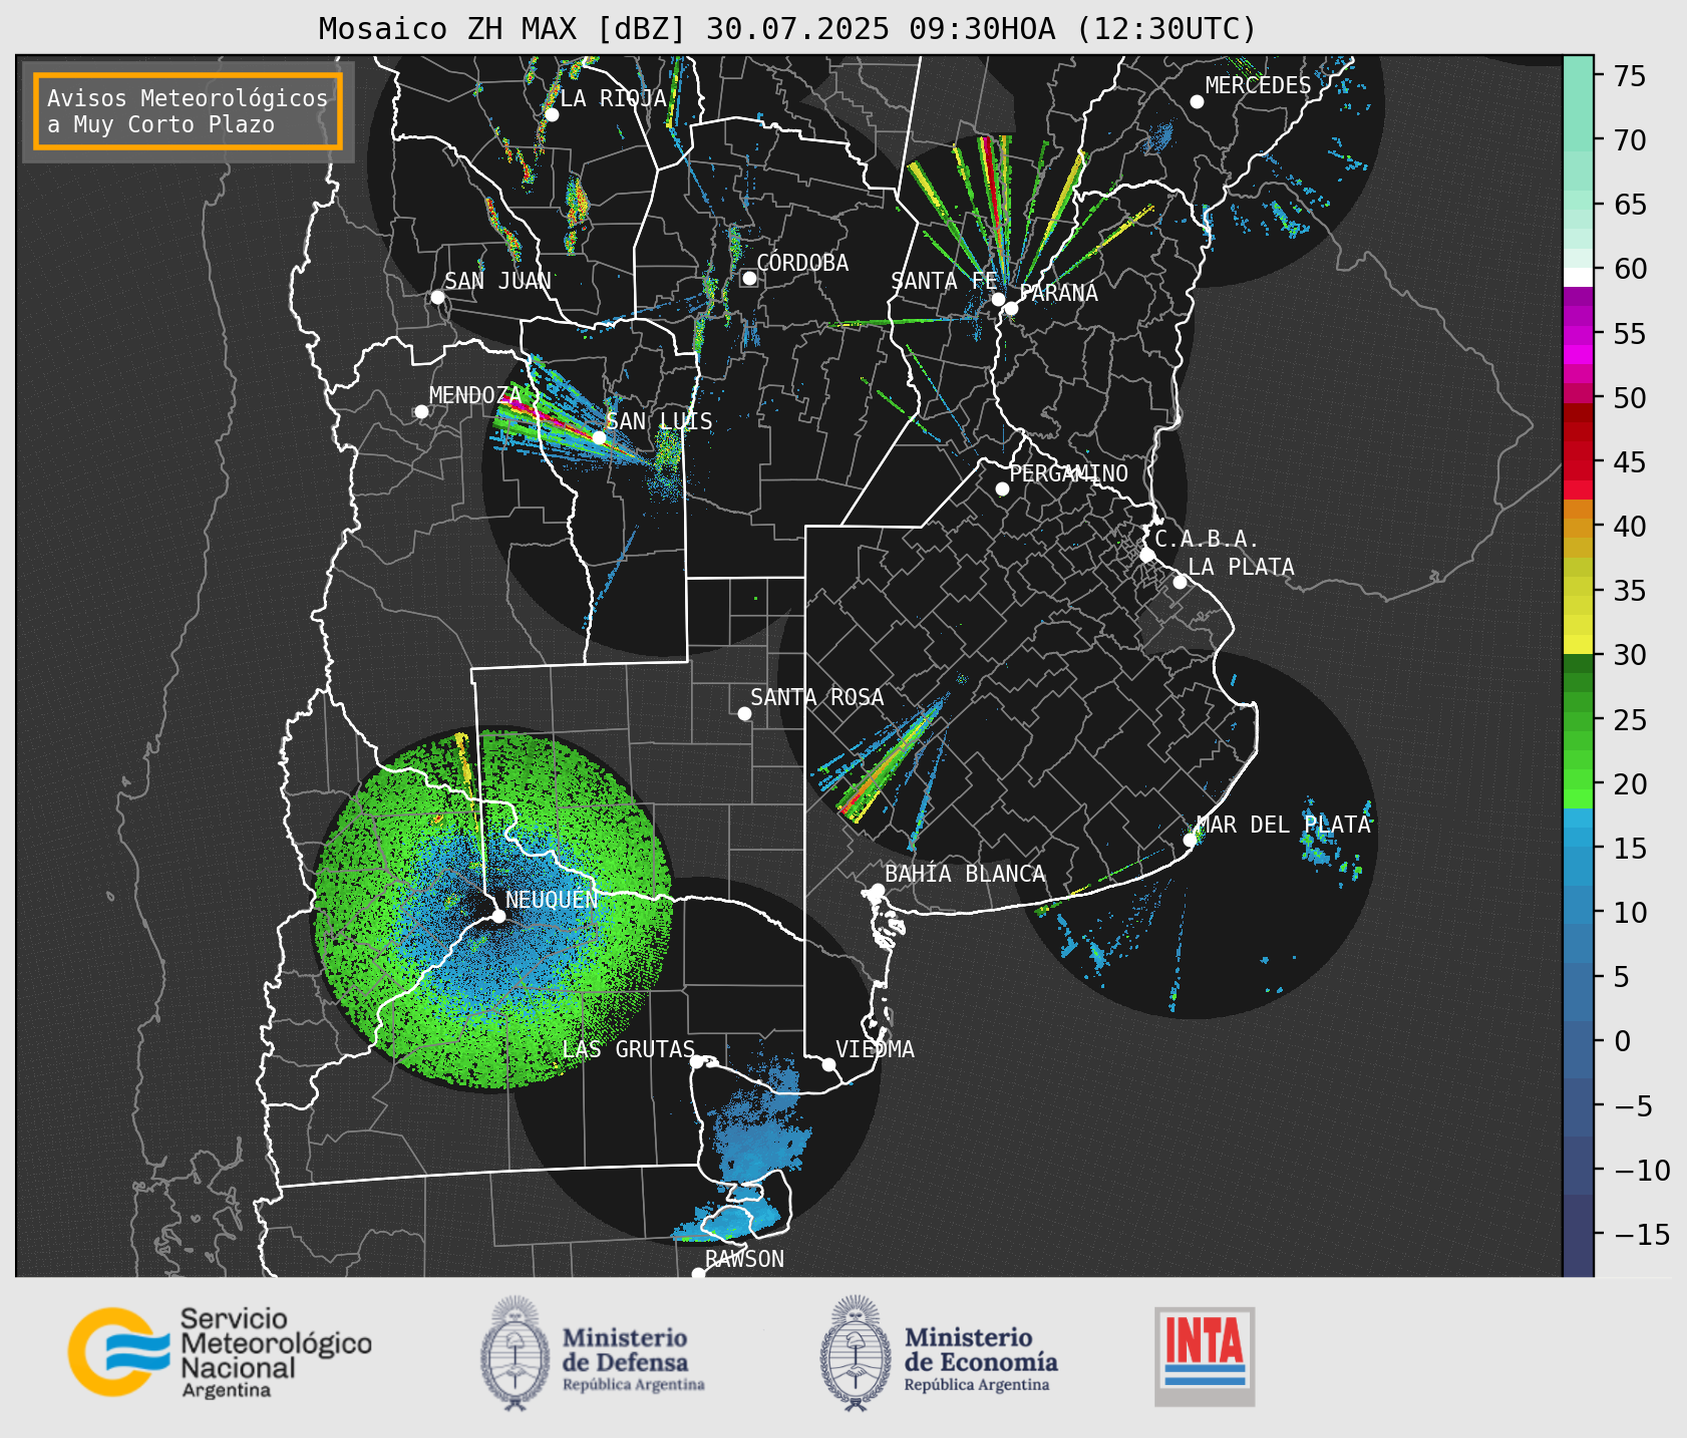The image size is (1687, 1438).
Task: Click the Paraná city marker dot
Action: (1011, 308)
